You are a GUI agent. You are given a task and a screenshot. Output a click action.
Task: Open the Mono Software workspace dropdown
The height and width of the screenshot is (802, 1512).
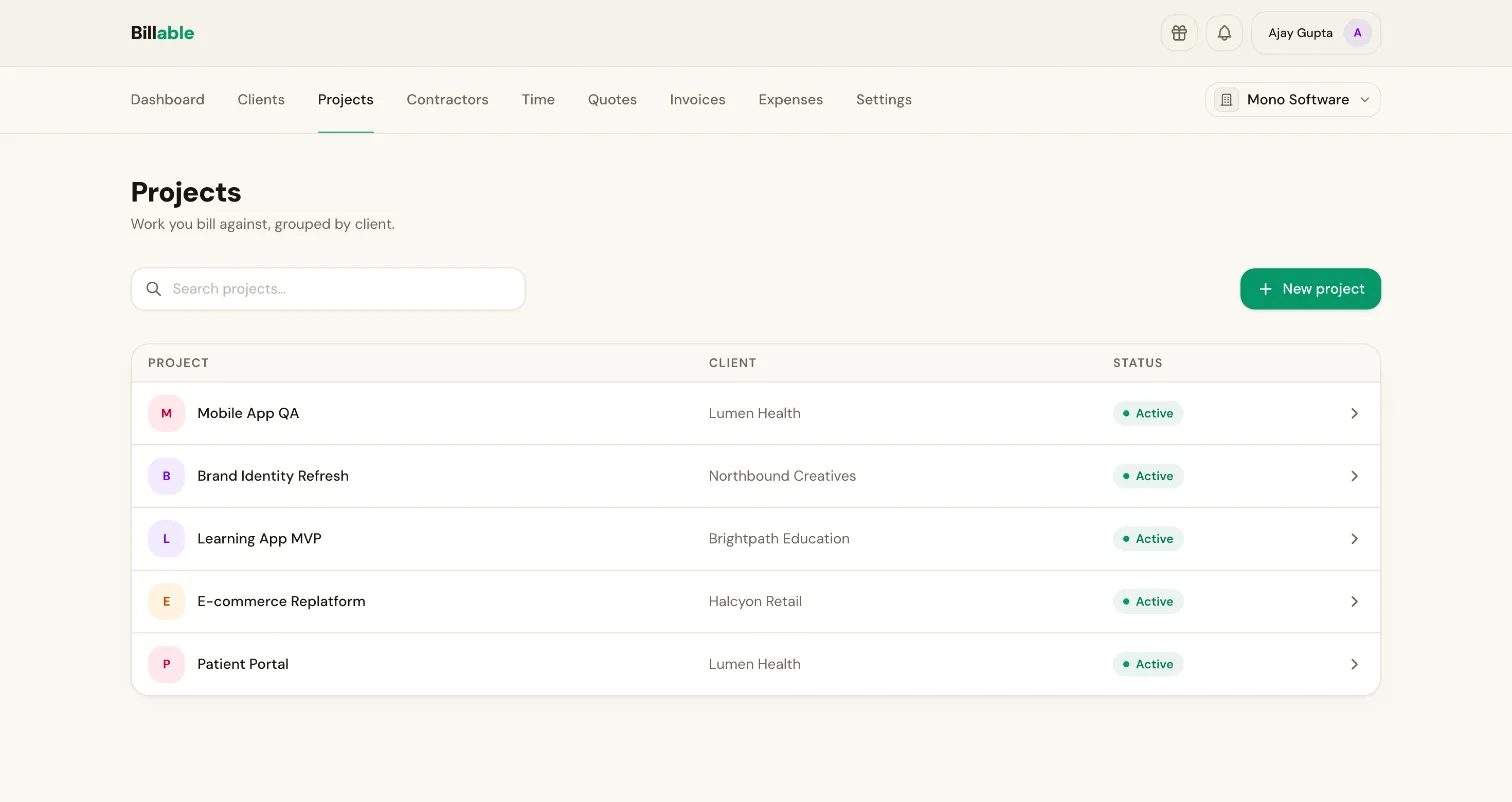click(1293, 100)
